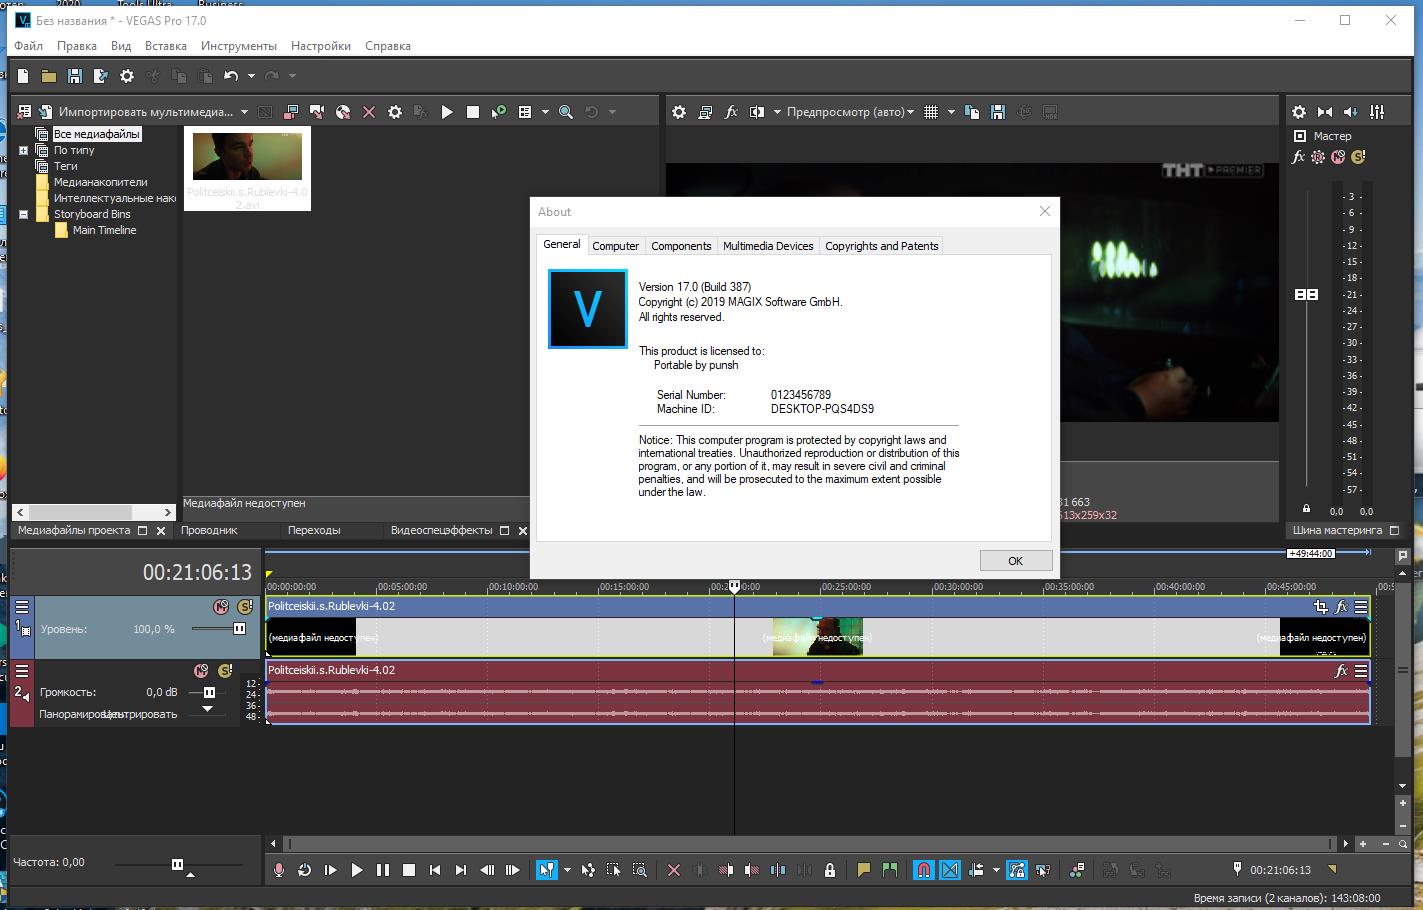Image resolution: width=1423 pixels, height=910 pixels.
Task: Click the Copy snapshot to clipboard preview icon
Action: tap(972, 112)
